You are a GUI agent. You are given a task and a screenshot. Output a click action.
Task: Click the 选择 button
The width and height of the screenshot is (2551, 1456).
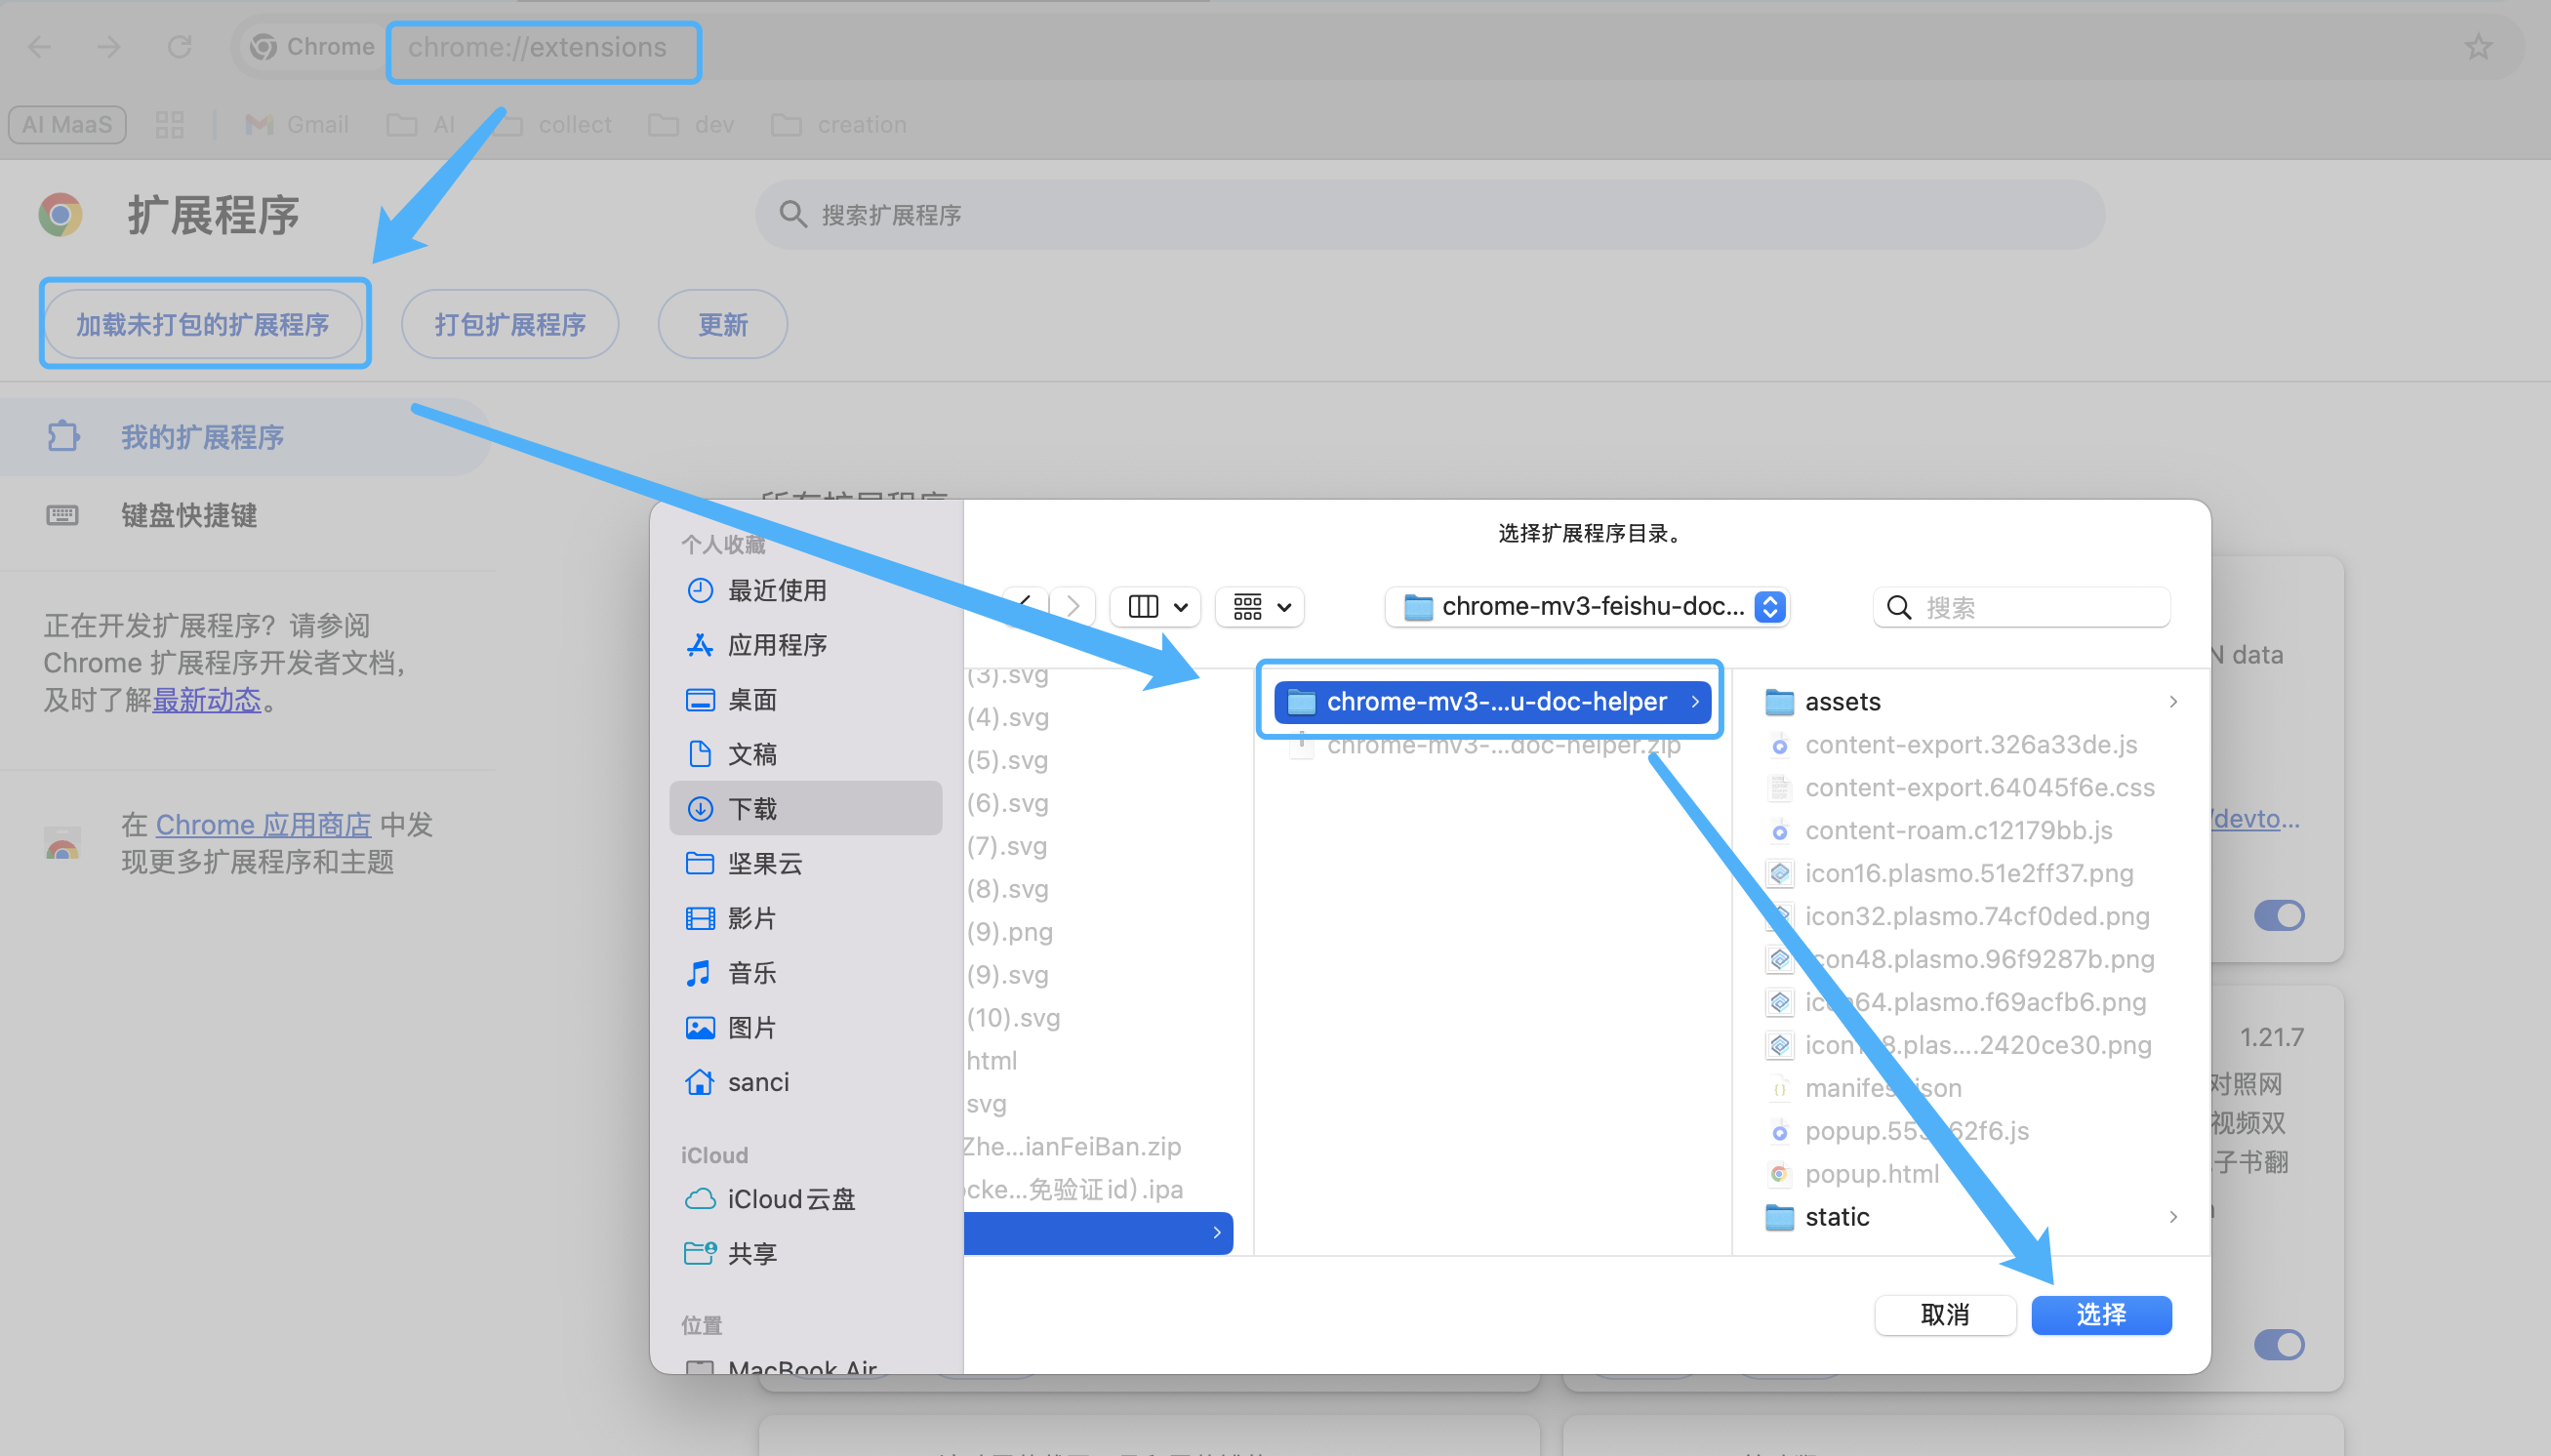click(2101, 1314)
